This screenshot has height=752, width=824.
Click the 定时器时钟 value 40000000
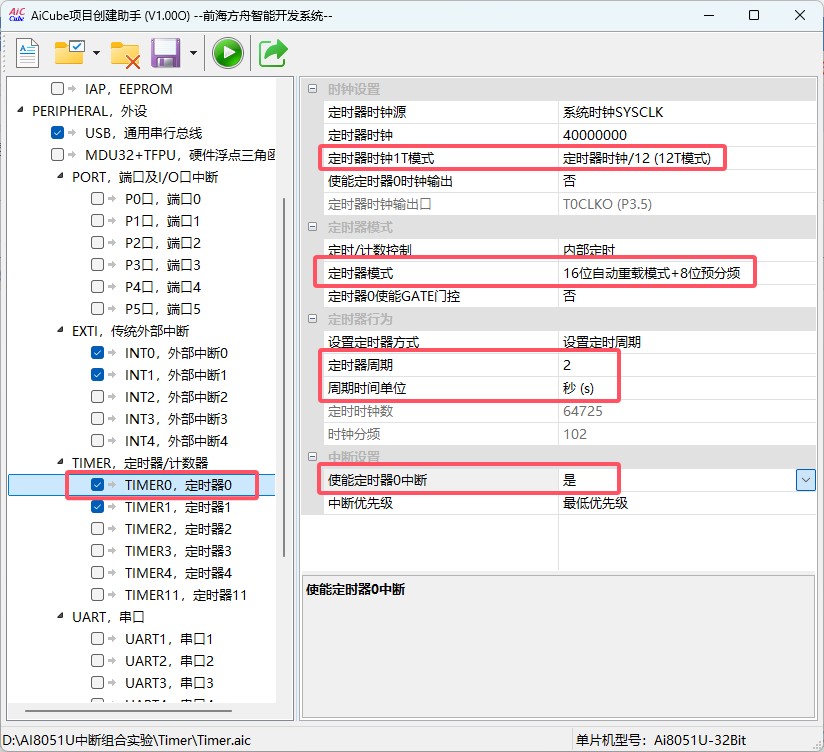point(687,135)
